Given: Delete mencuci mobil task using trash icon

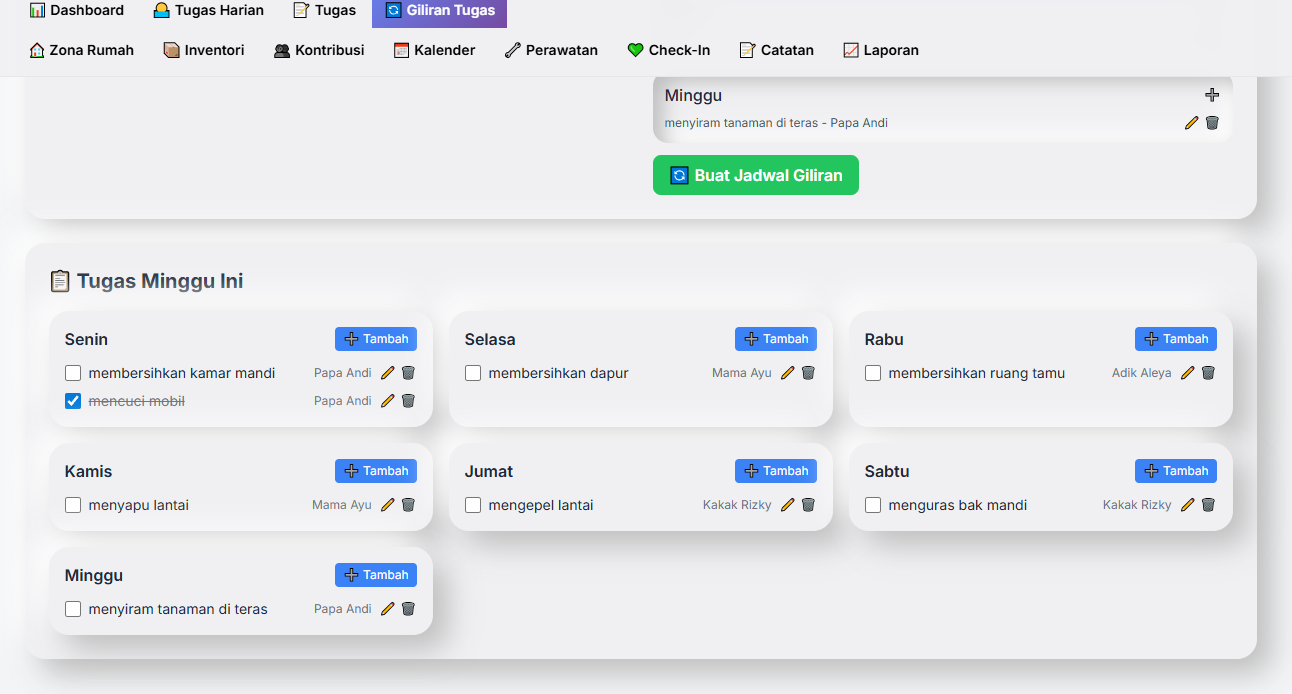Looking at the screenshot, I should (x=408, y=401).
